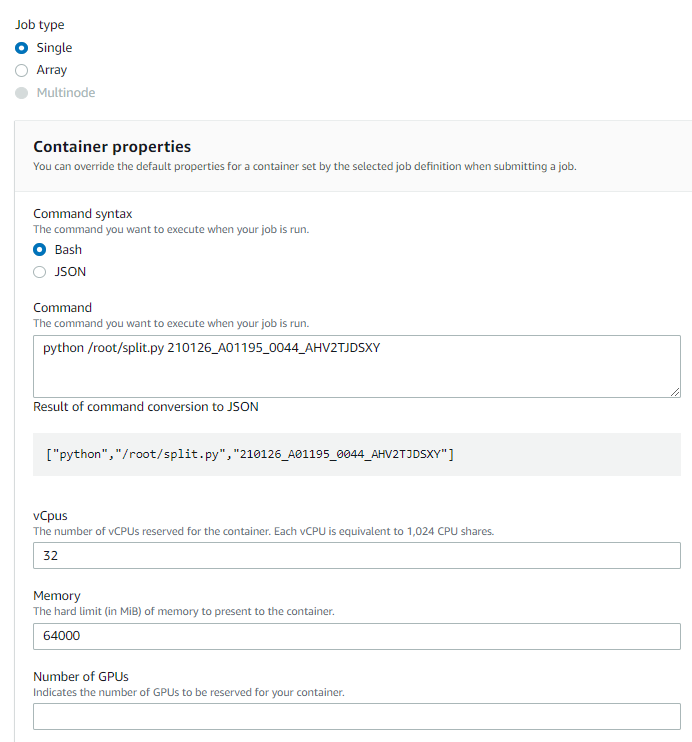This screenshot has height=742, width=692.
Task: Click the Container properties heading
Action: coord(112,147)
